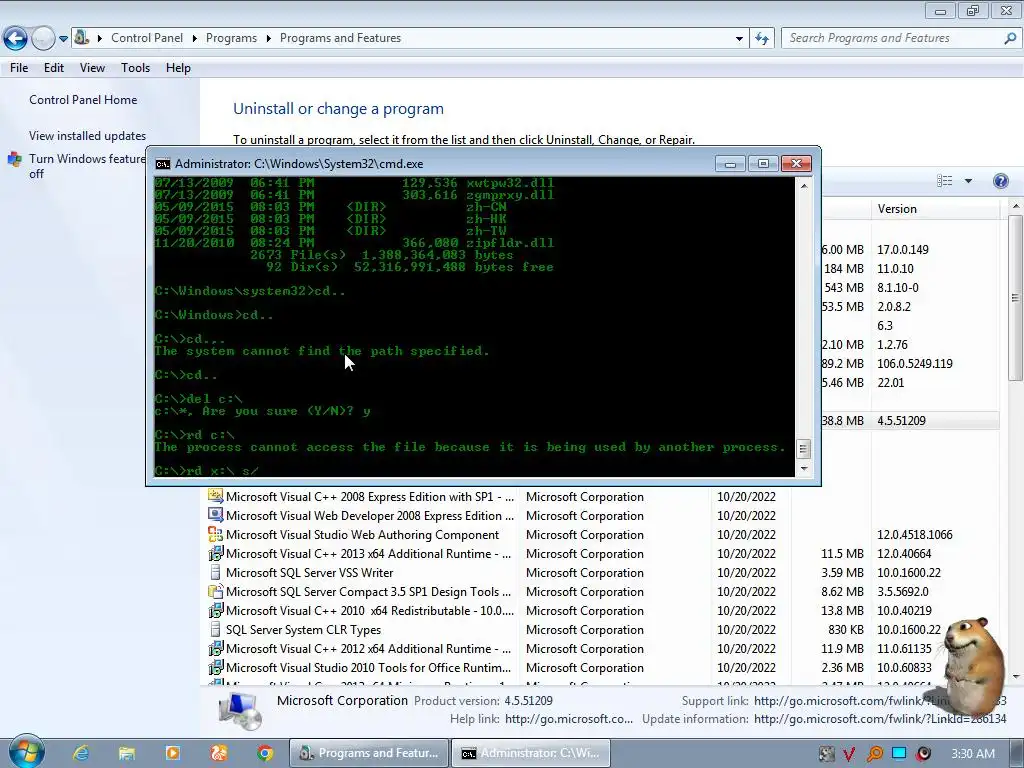Select Microsoft Visual Web Developer 2008 Express row
Screen dimensions: 1024x768
coord(603,516)
